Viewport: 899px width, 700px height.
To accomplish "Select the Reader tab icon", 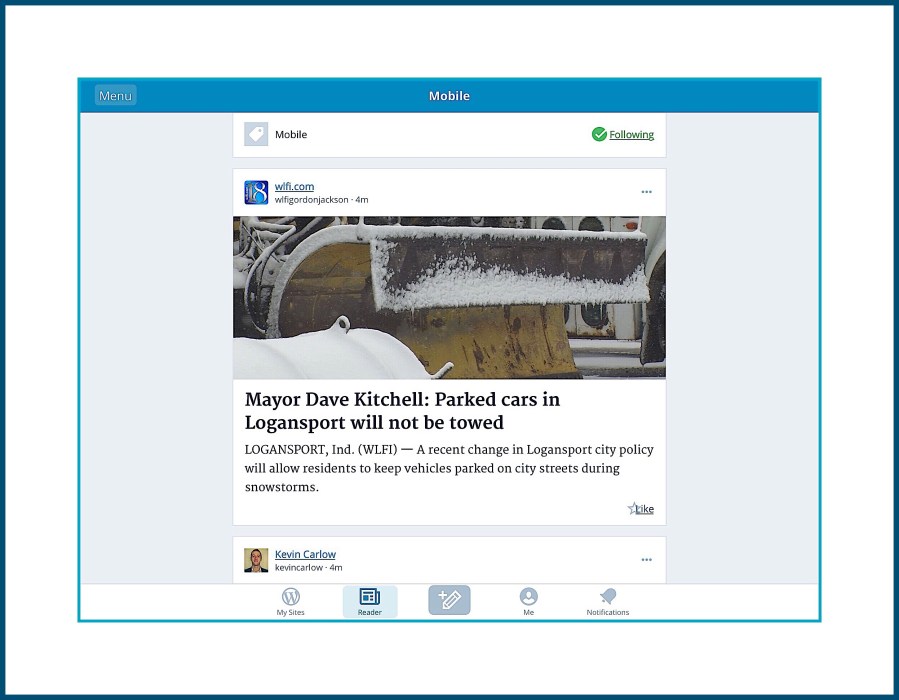I will tap(369, 598).
